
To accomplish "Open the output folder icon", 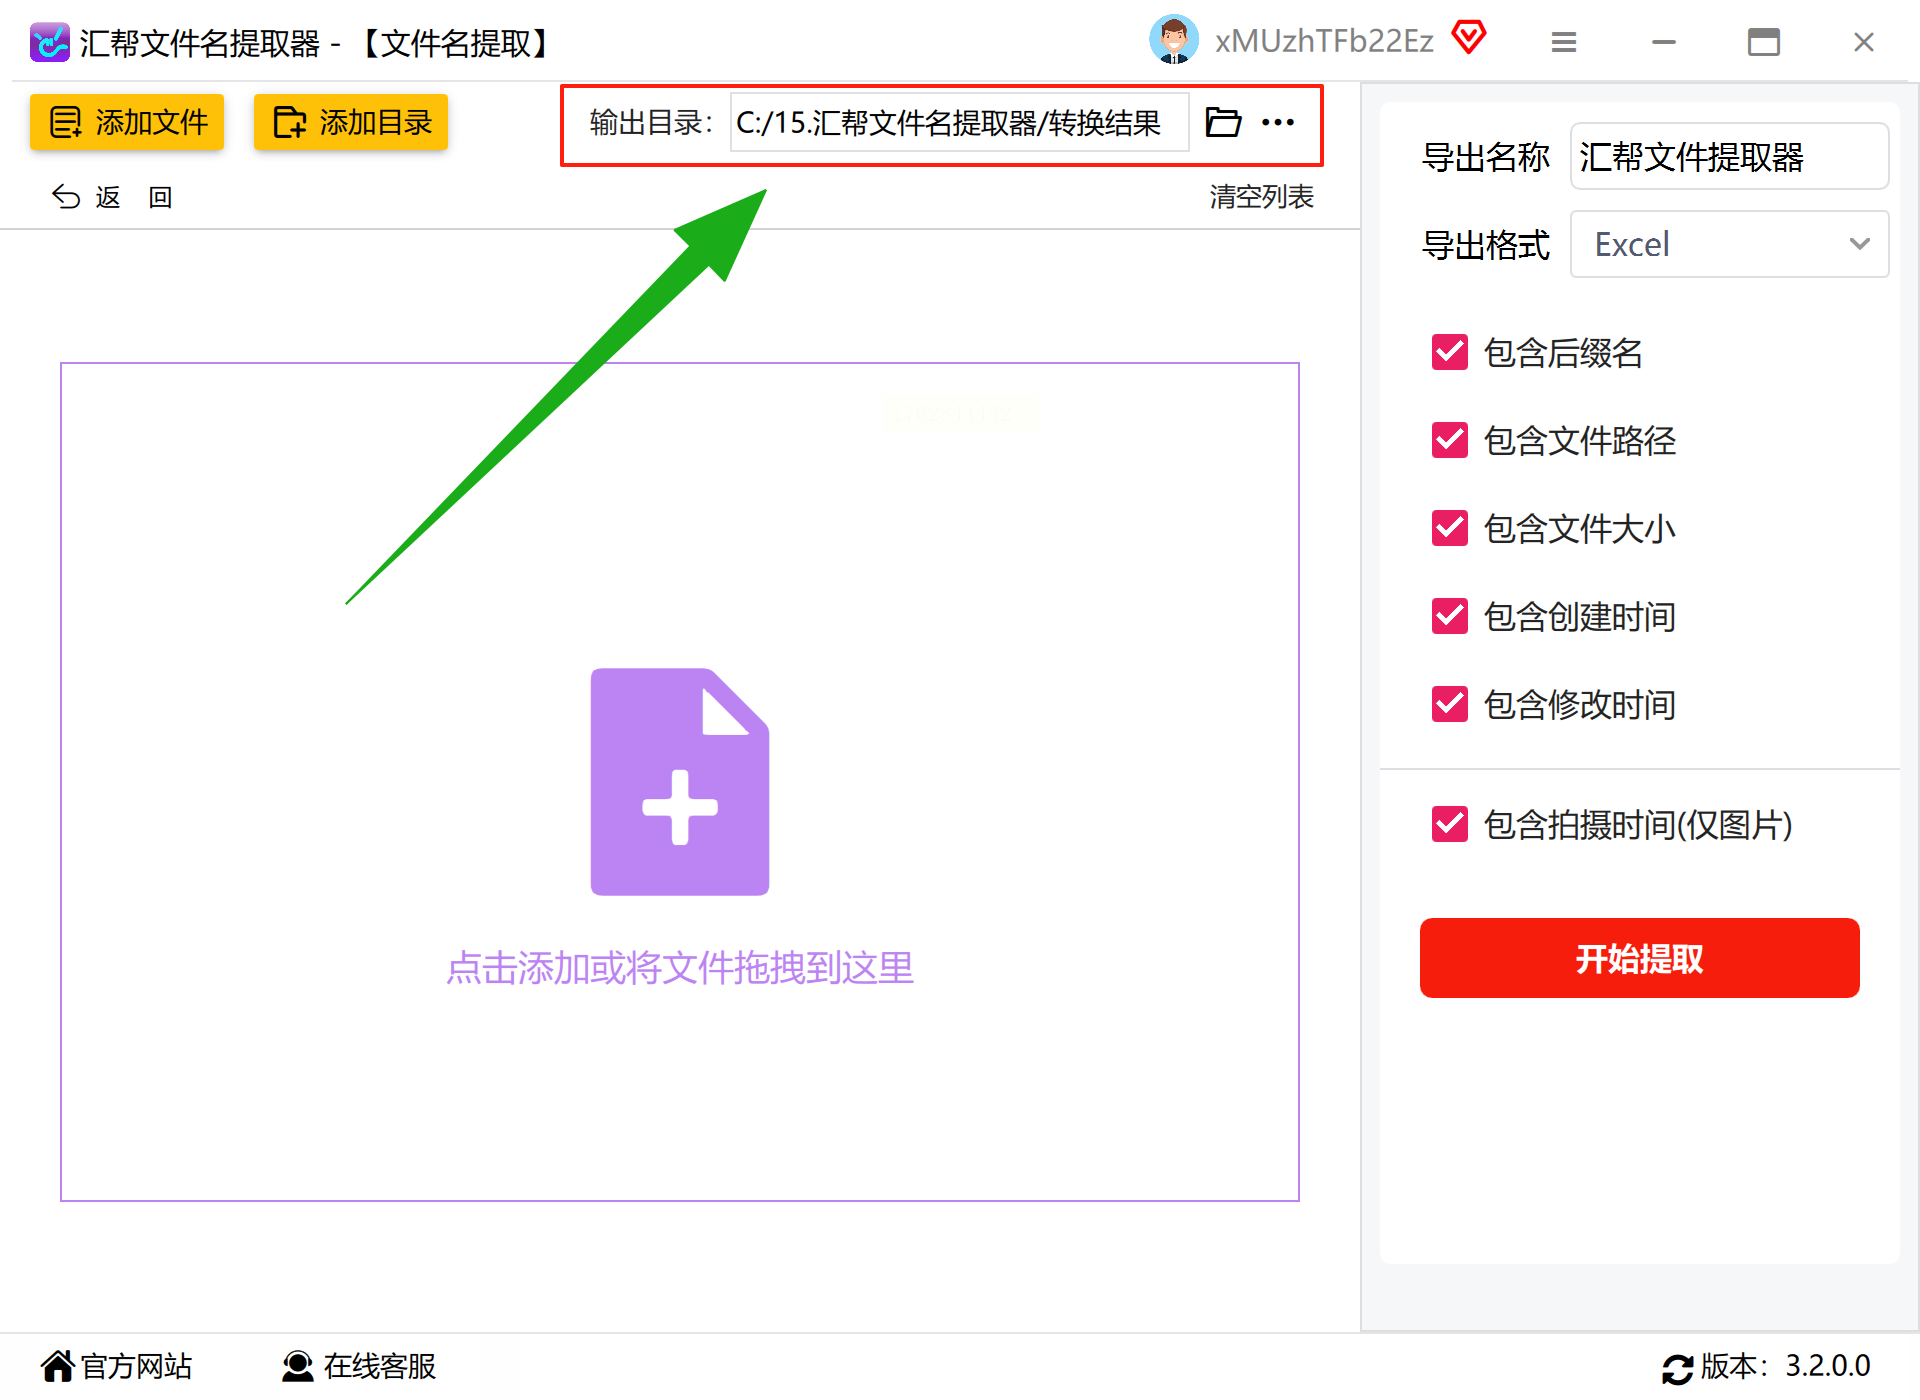I will pyautogui.click(x=1222, y=122).
